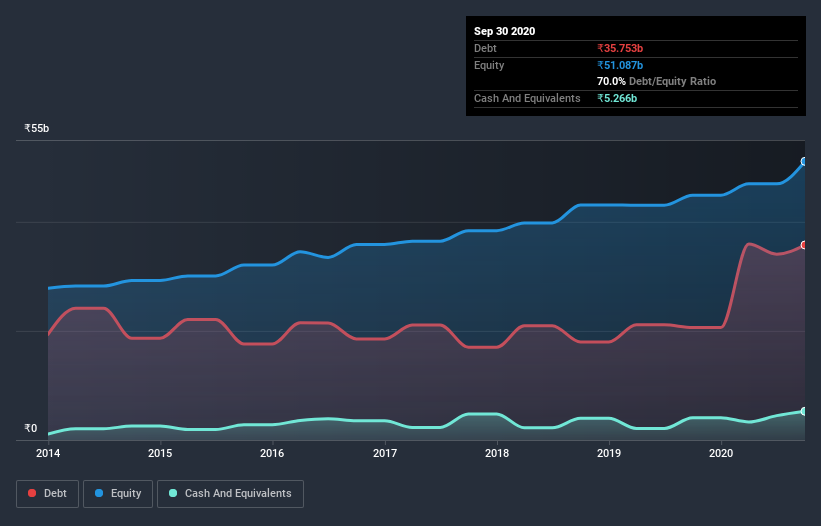The image size is (821, 526).
Task: Click the Sep 30 2020 tooltip date
Action: [x=504, y=31]
